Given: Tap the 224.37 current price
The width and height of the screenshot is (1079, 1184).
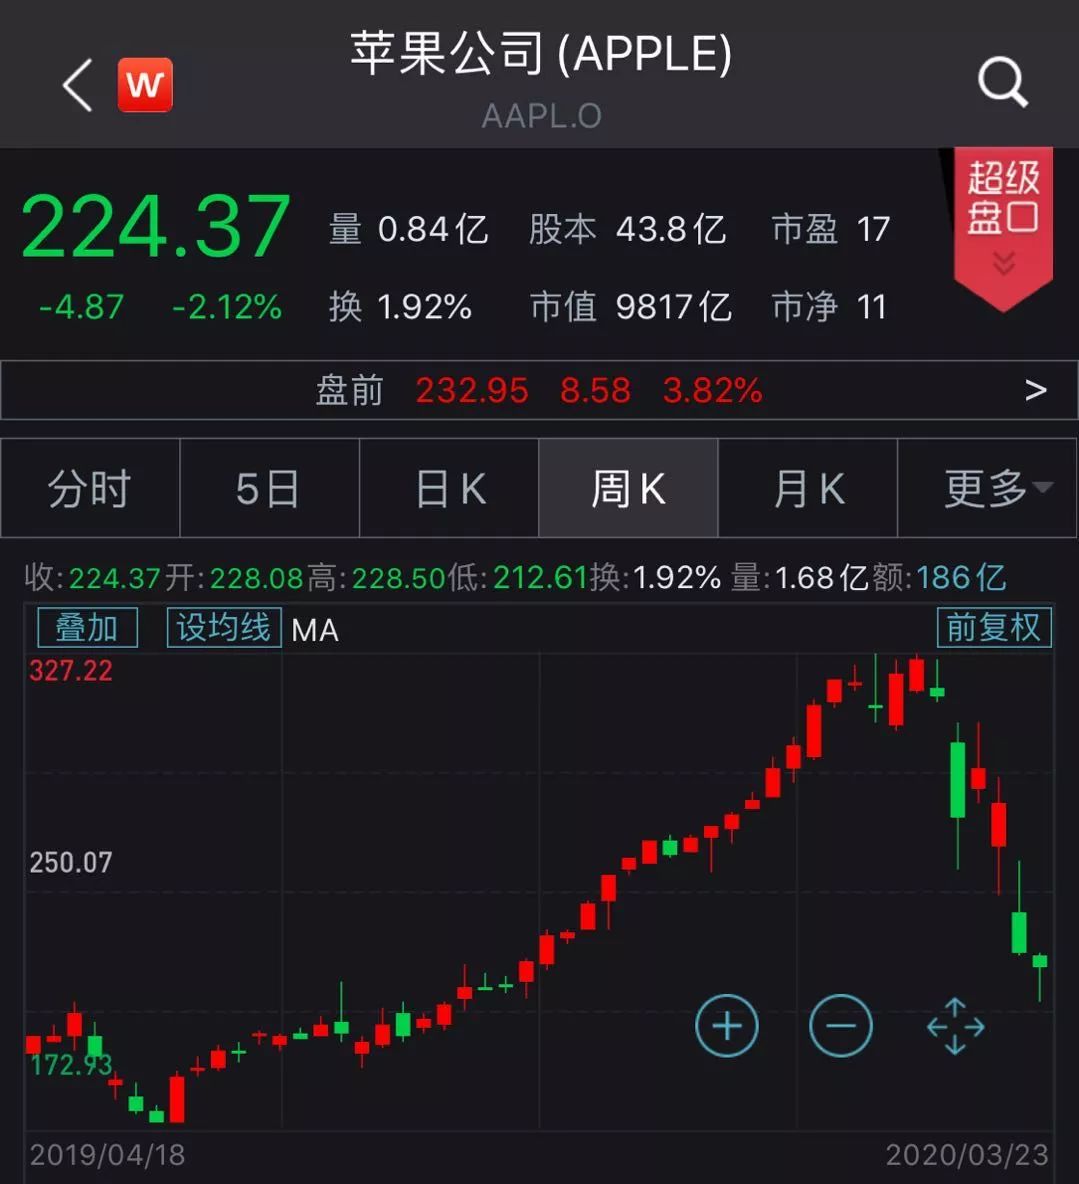Looking at the screenshot, I should pos(156,228).
